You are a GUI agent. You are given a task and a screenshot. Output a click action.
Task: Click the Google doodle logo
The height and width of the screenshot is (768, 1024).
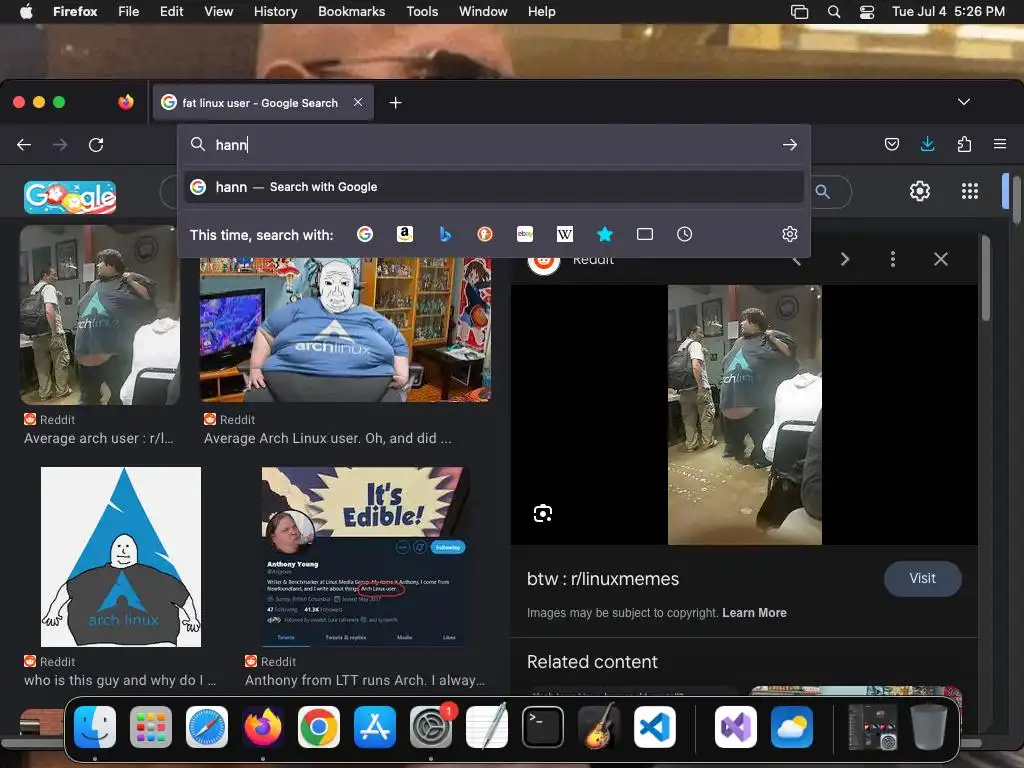point(70,197)
